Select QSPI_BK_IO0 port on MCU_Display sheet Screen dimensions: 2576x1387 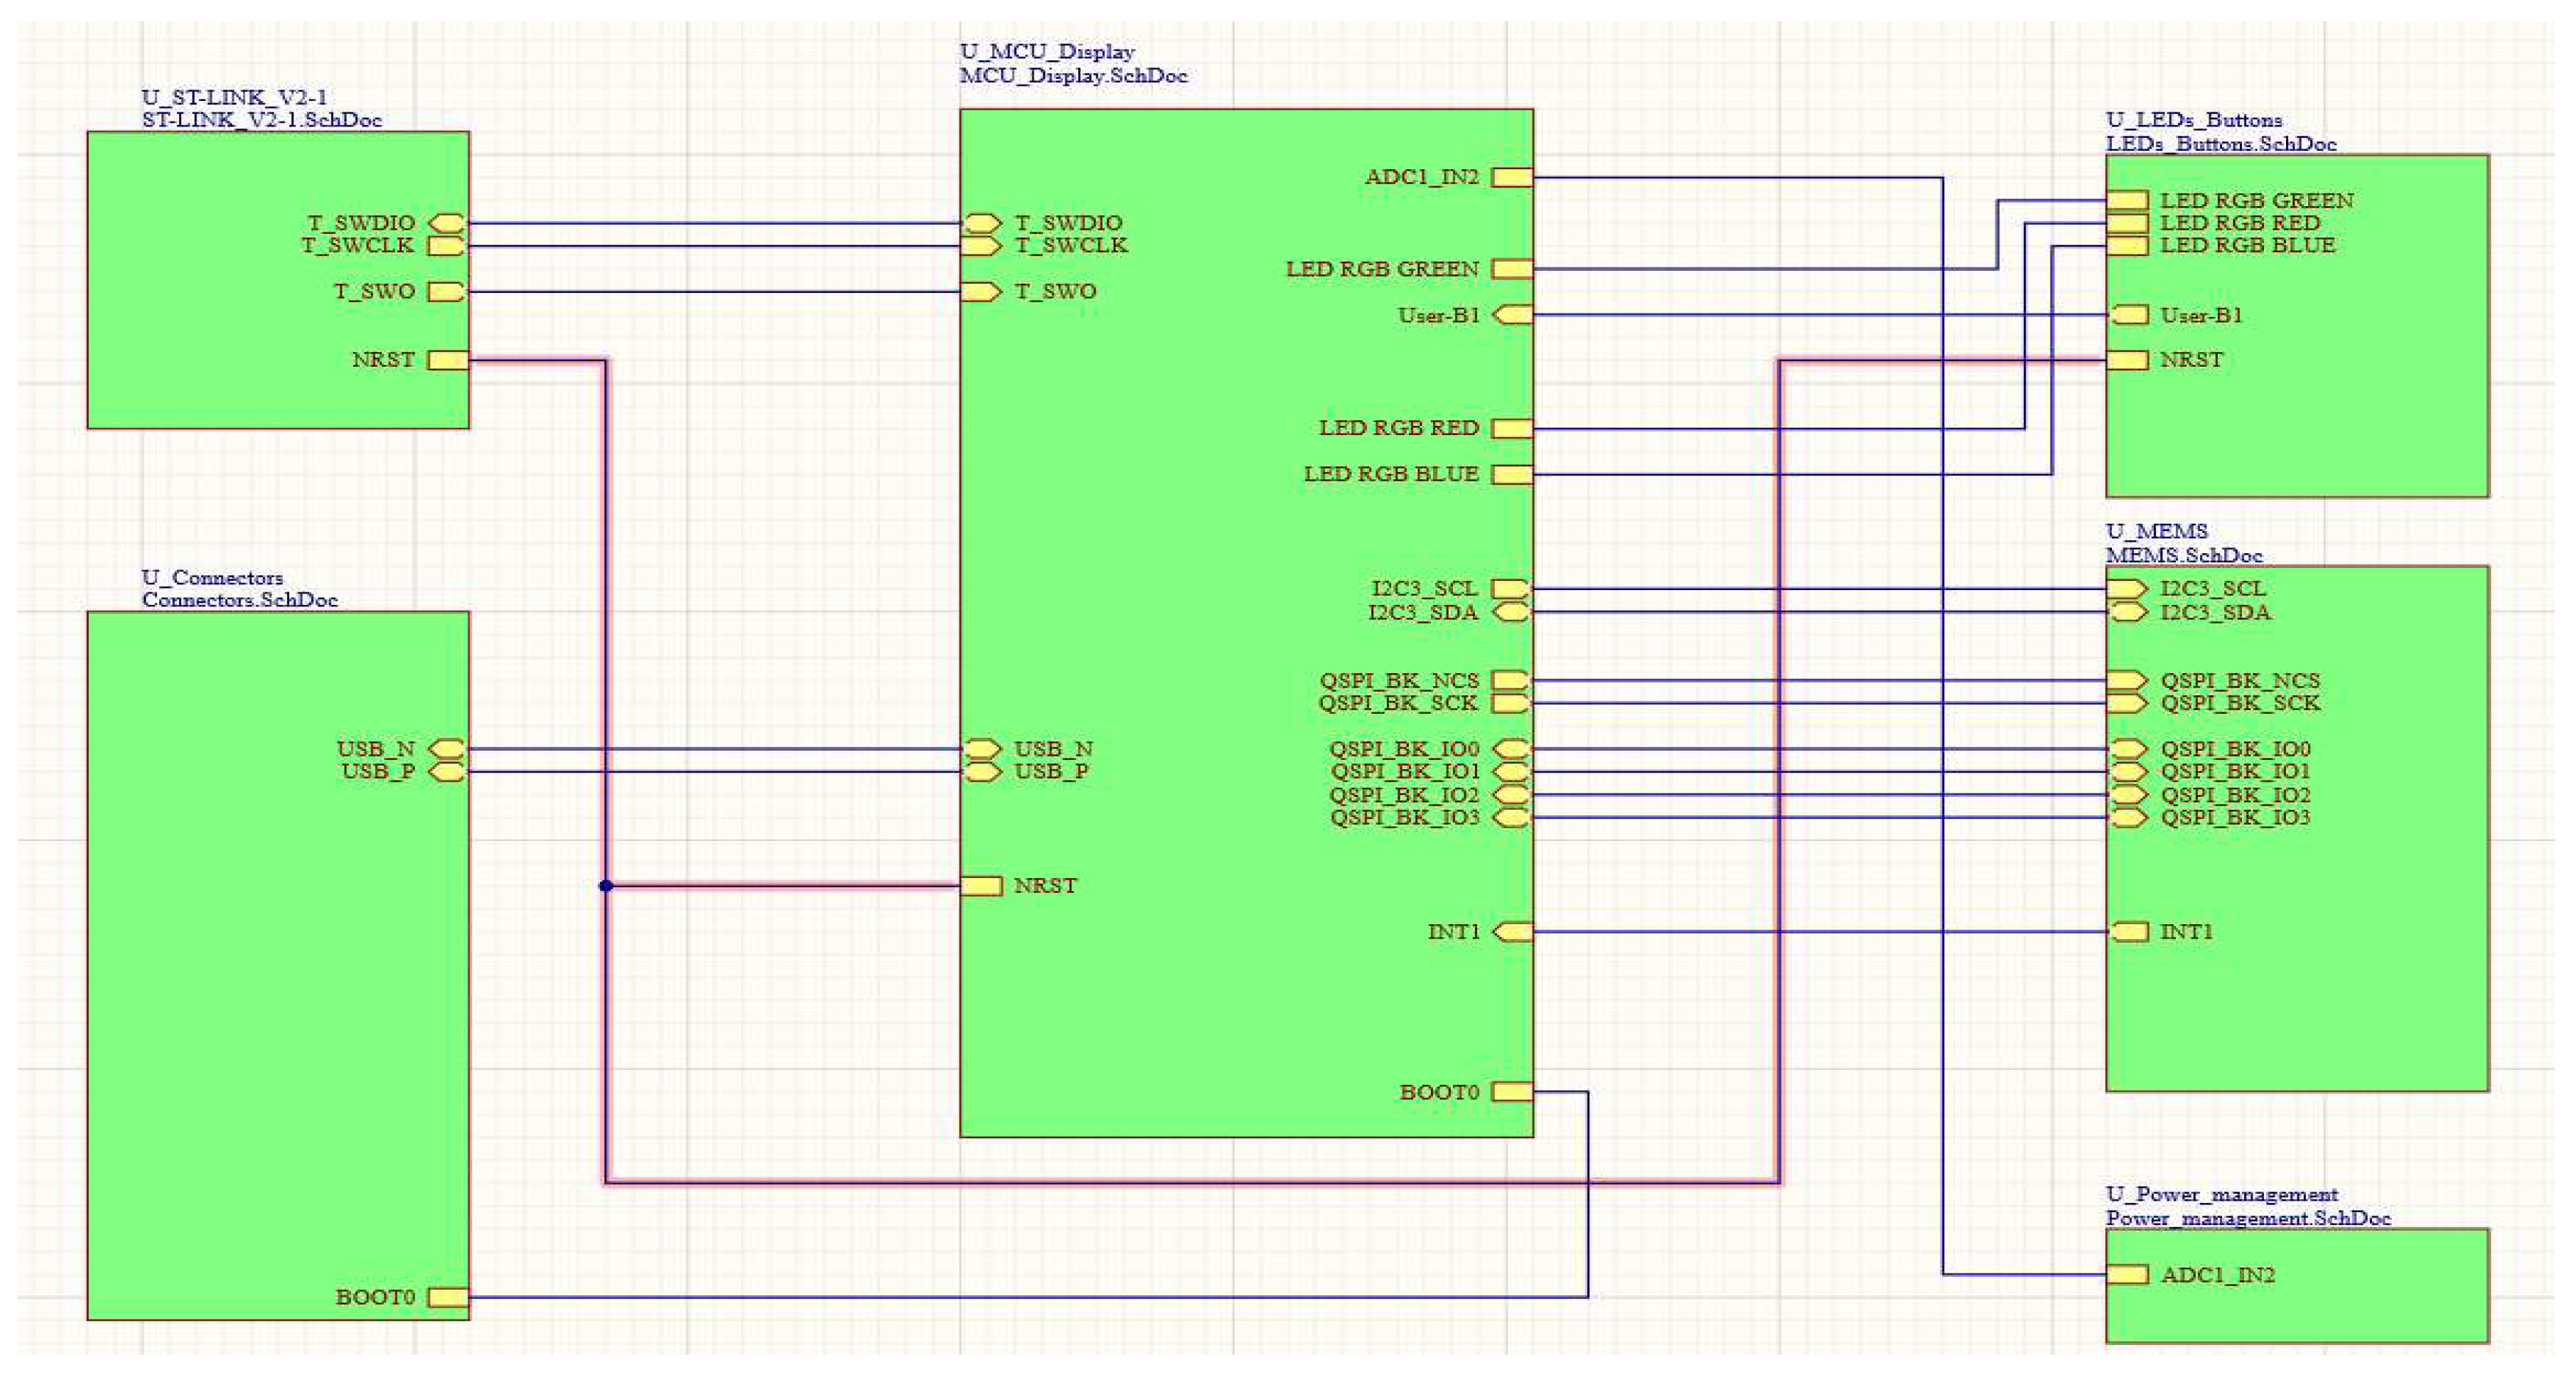pyautogui.click(x=1513, y=748)
